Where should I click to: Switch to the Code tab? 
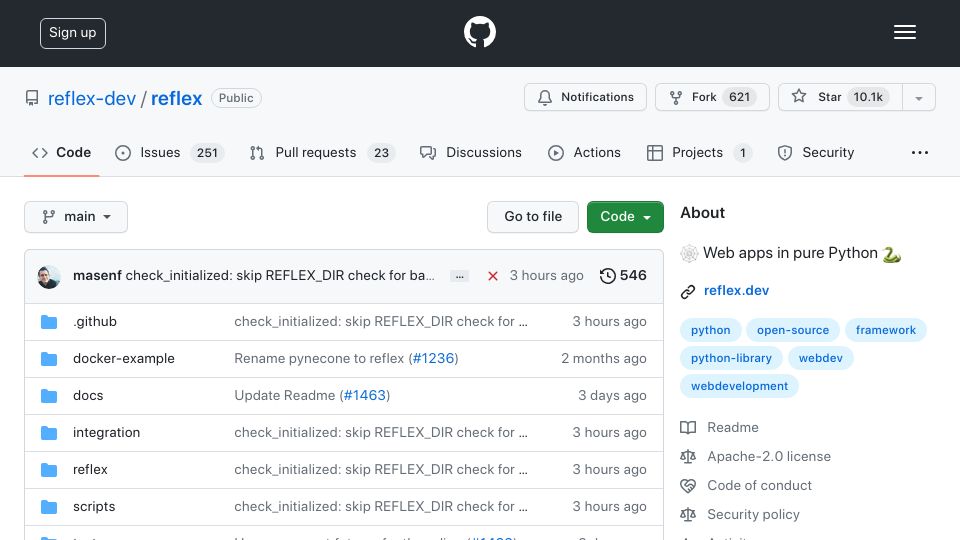(61, 152)
